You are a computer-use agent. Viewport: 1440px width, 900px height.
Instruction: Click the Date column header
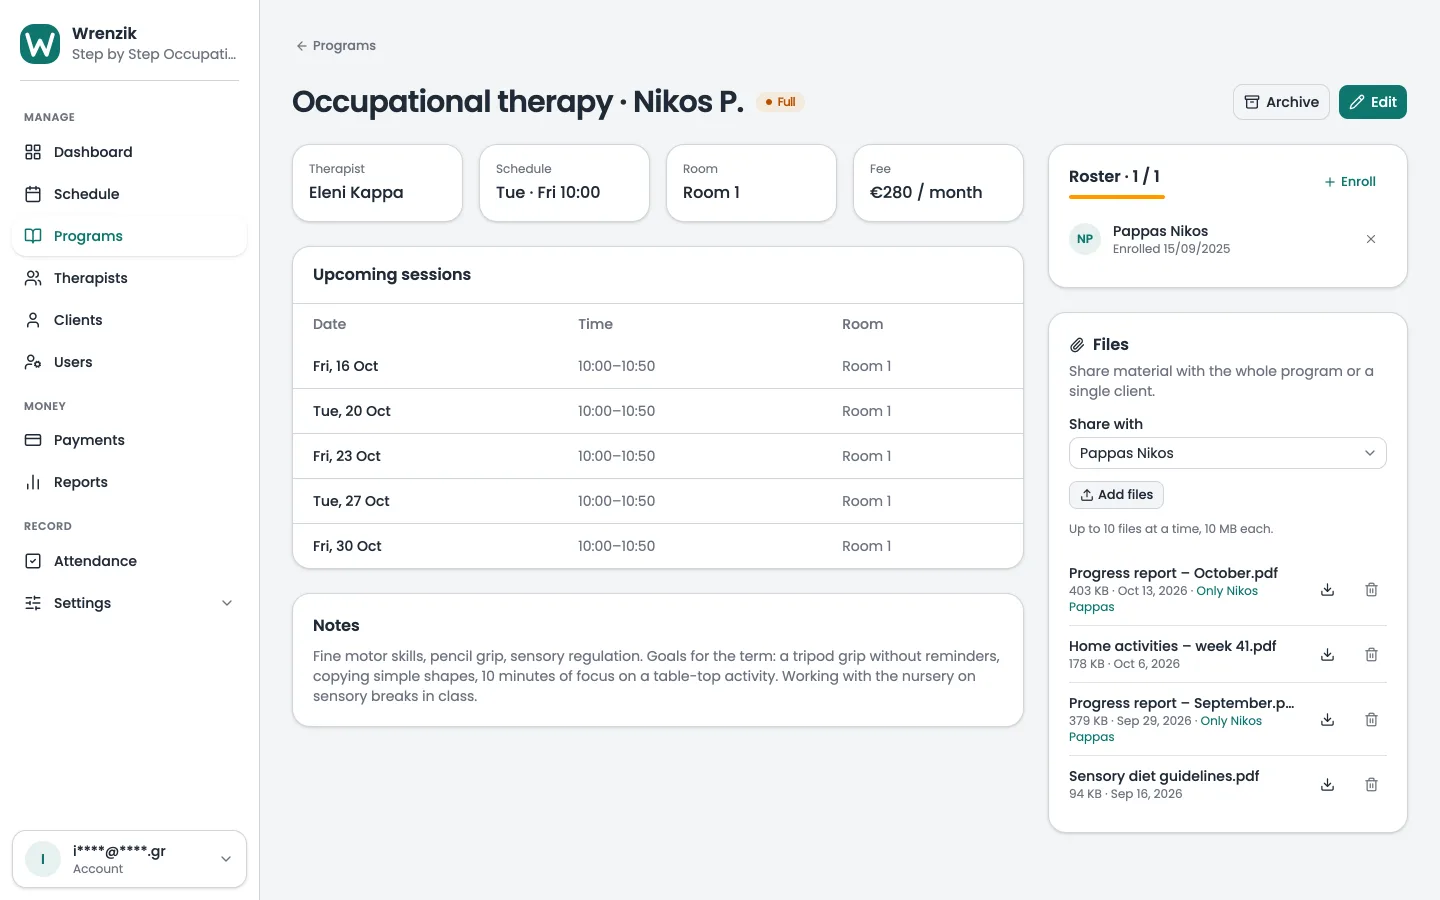(x=329, y=324)
